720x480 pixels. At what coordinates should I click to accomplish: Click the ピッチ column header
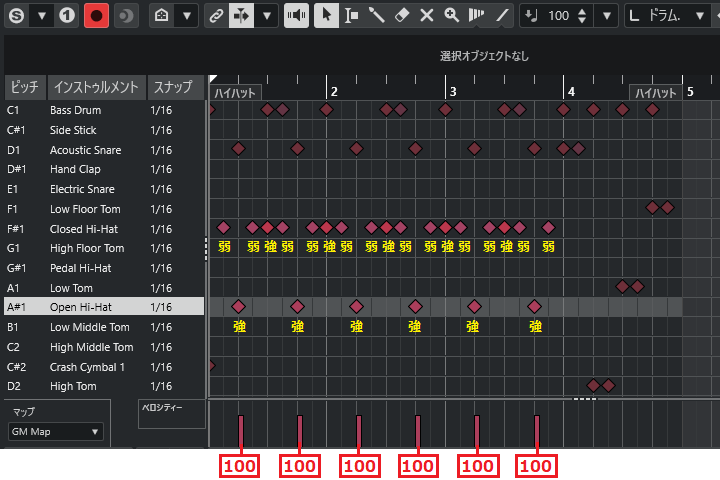click(25, 87)
